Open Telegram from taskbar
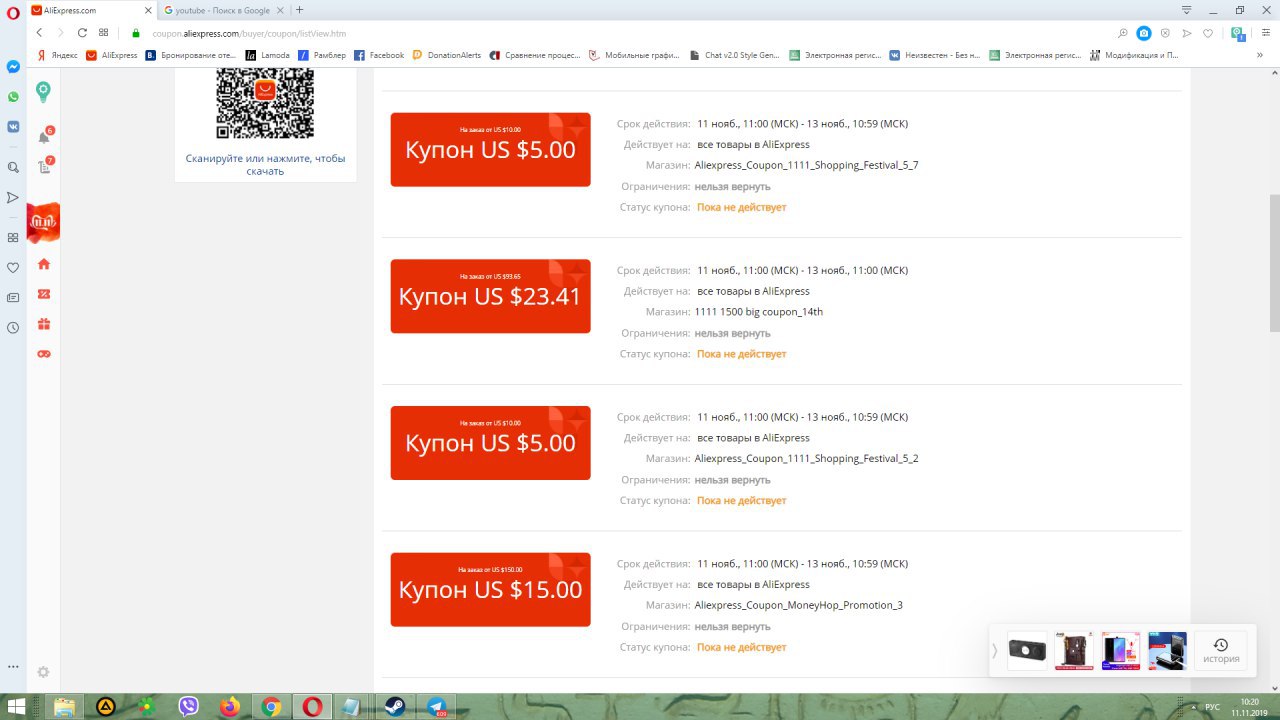 point(436,706)
